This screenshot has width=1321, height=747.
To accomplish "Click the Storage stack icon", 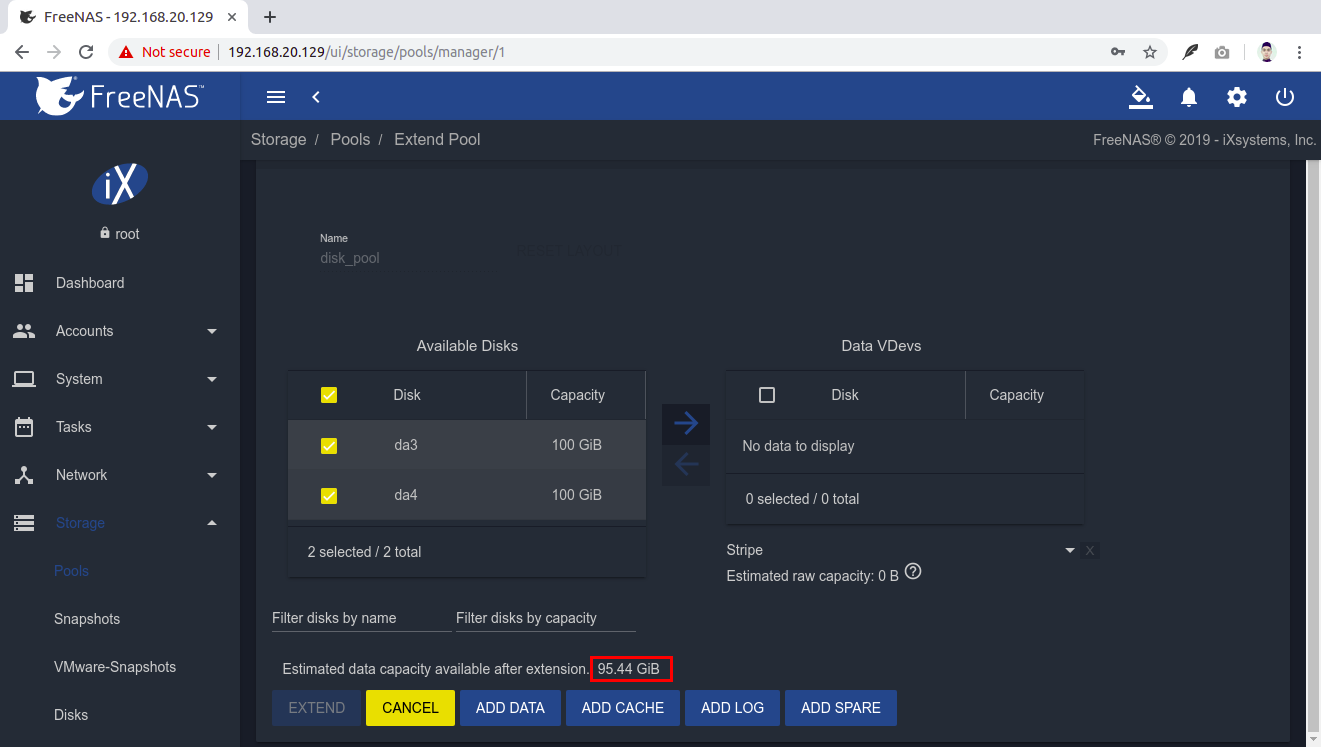I will 24,523.
